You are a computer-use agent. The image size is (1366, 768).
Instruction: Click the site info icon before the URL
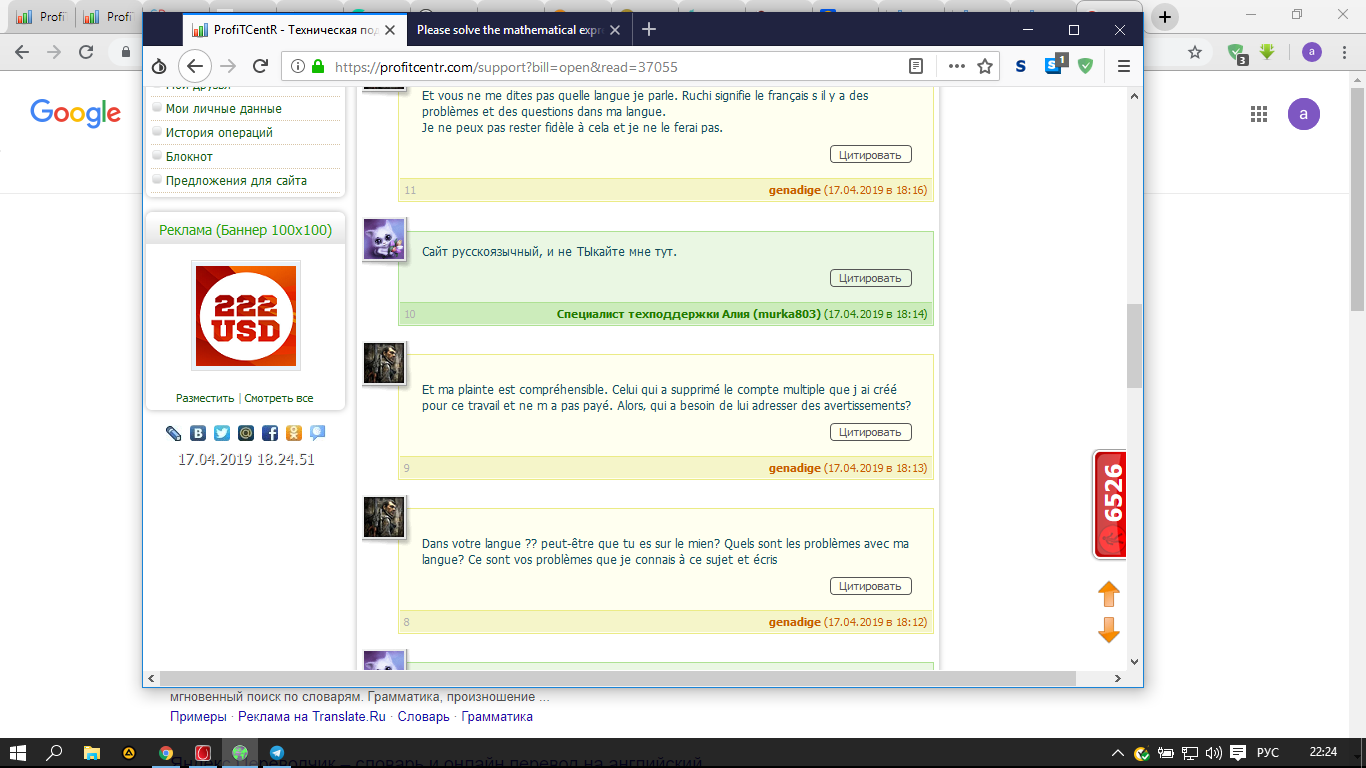click(x=298, y=67)
